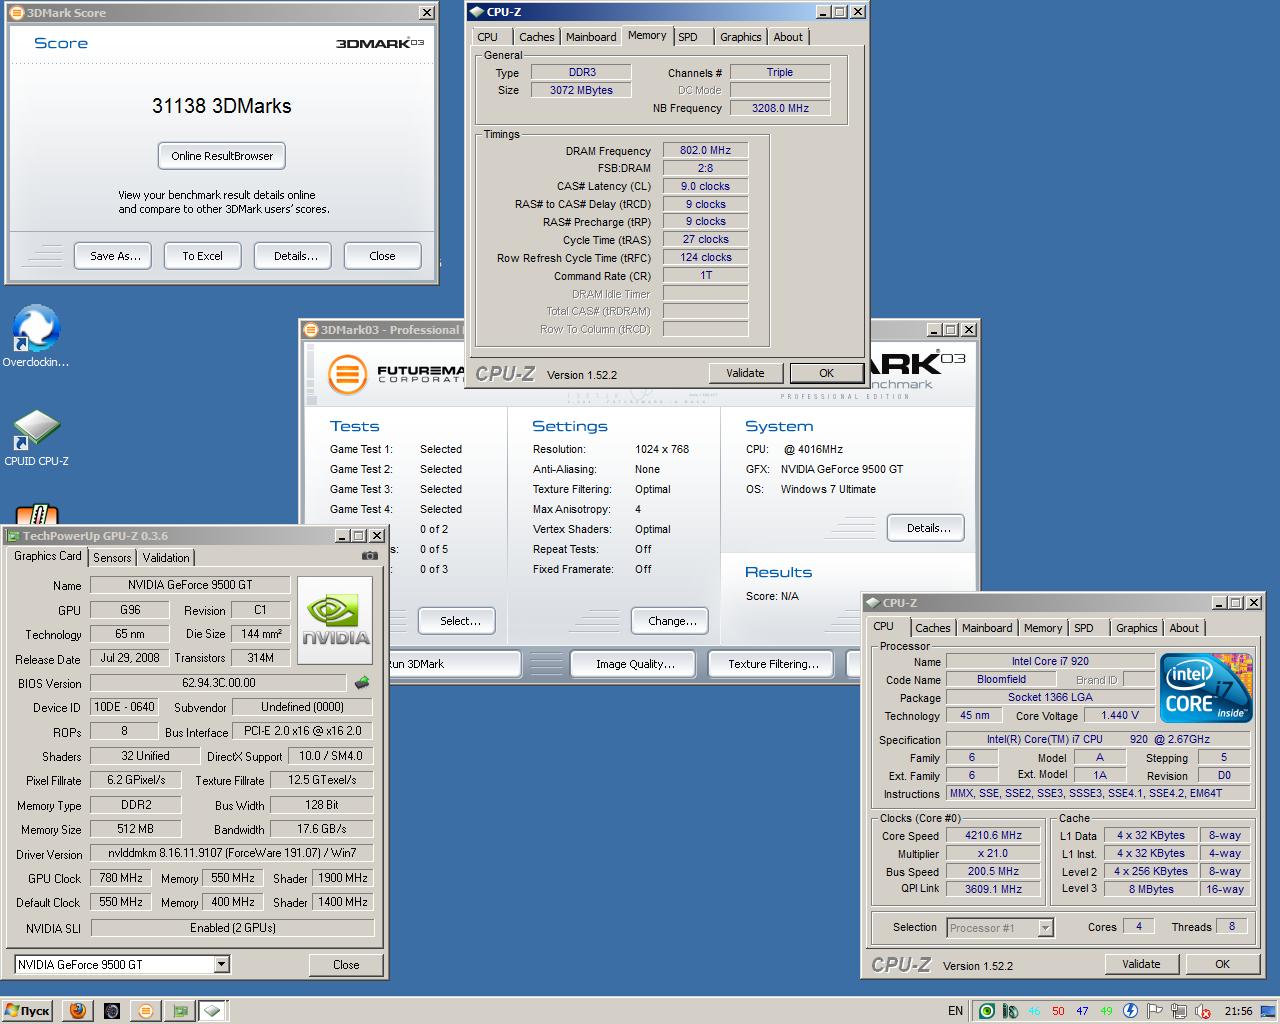This screenshot has width=1280, height=1024.
Task: Open Graphics tab in lower CPU-Z window
Action: click(1137, 628)
